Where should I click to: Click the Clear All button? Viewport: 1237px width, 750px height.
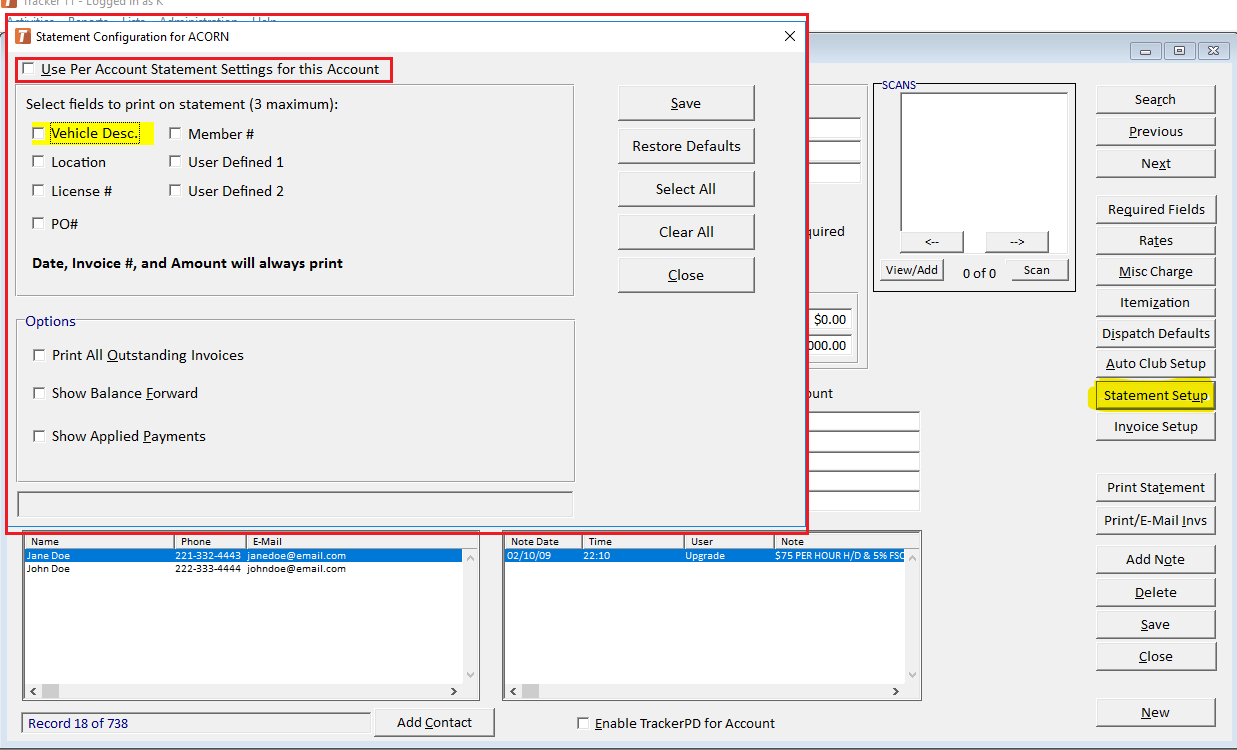click(686, 232)
